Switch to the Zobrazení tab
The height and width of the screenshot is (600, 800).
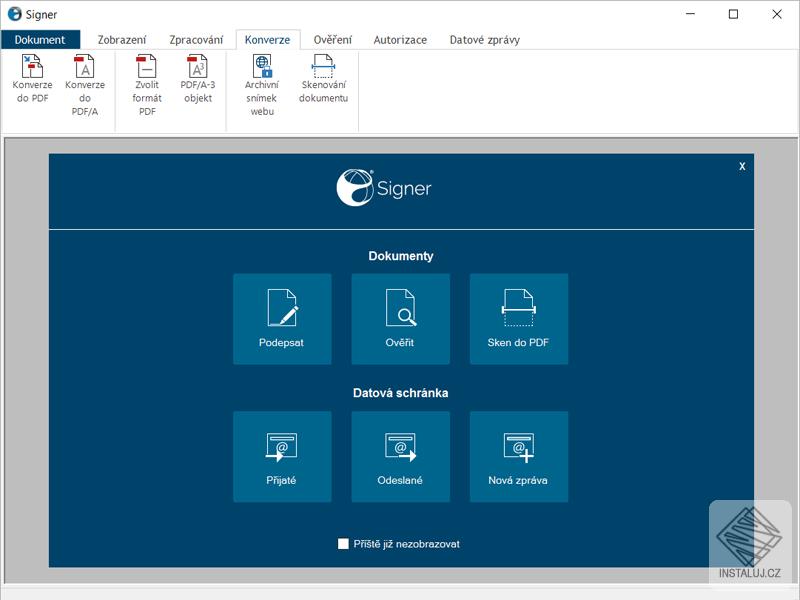(122, 40)
